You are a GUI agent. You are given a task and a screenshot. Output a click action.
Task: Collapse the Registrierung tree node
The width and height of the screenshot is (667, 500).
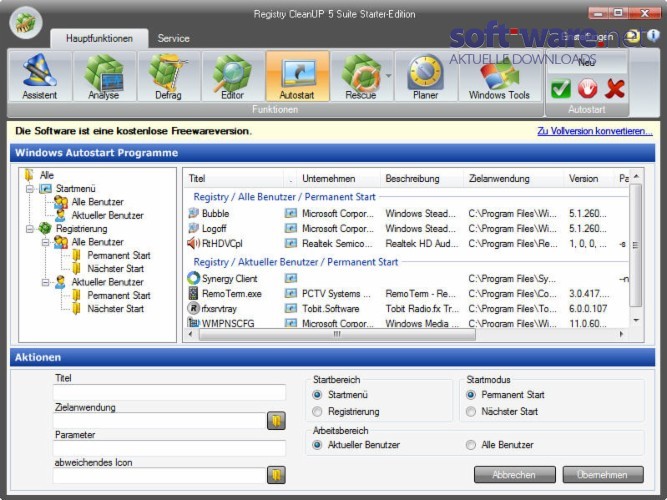(x=30, y=229)
